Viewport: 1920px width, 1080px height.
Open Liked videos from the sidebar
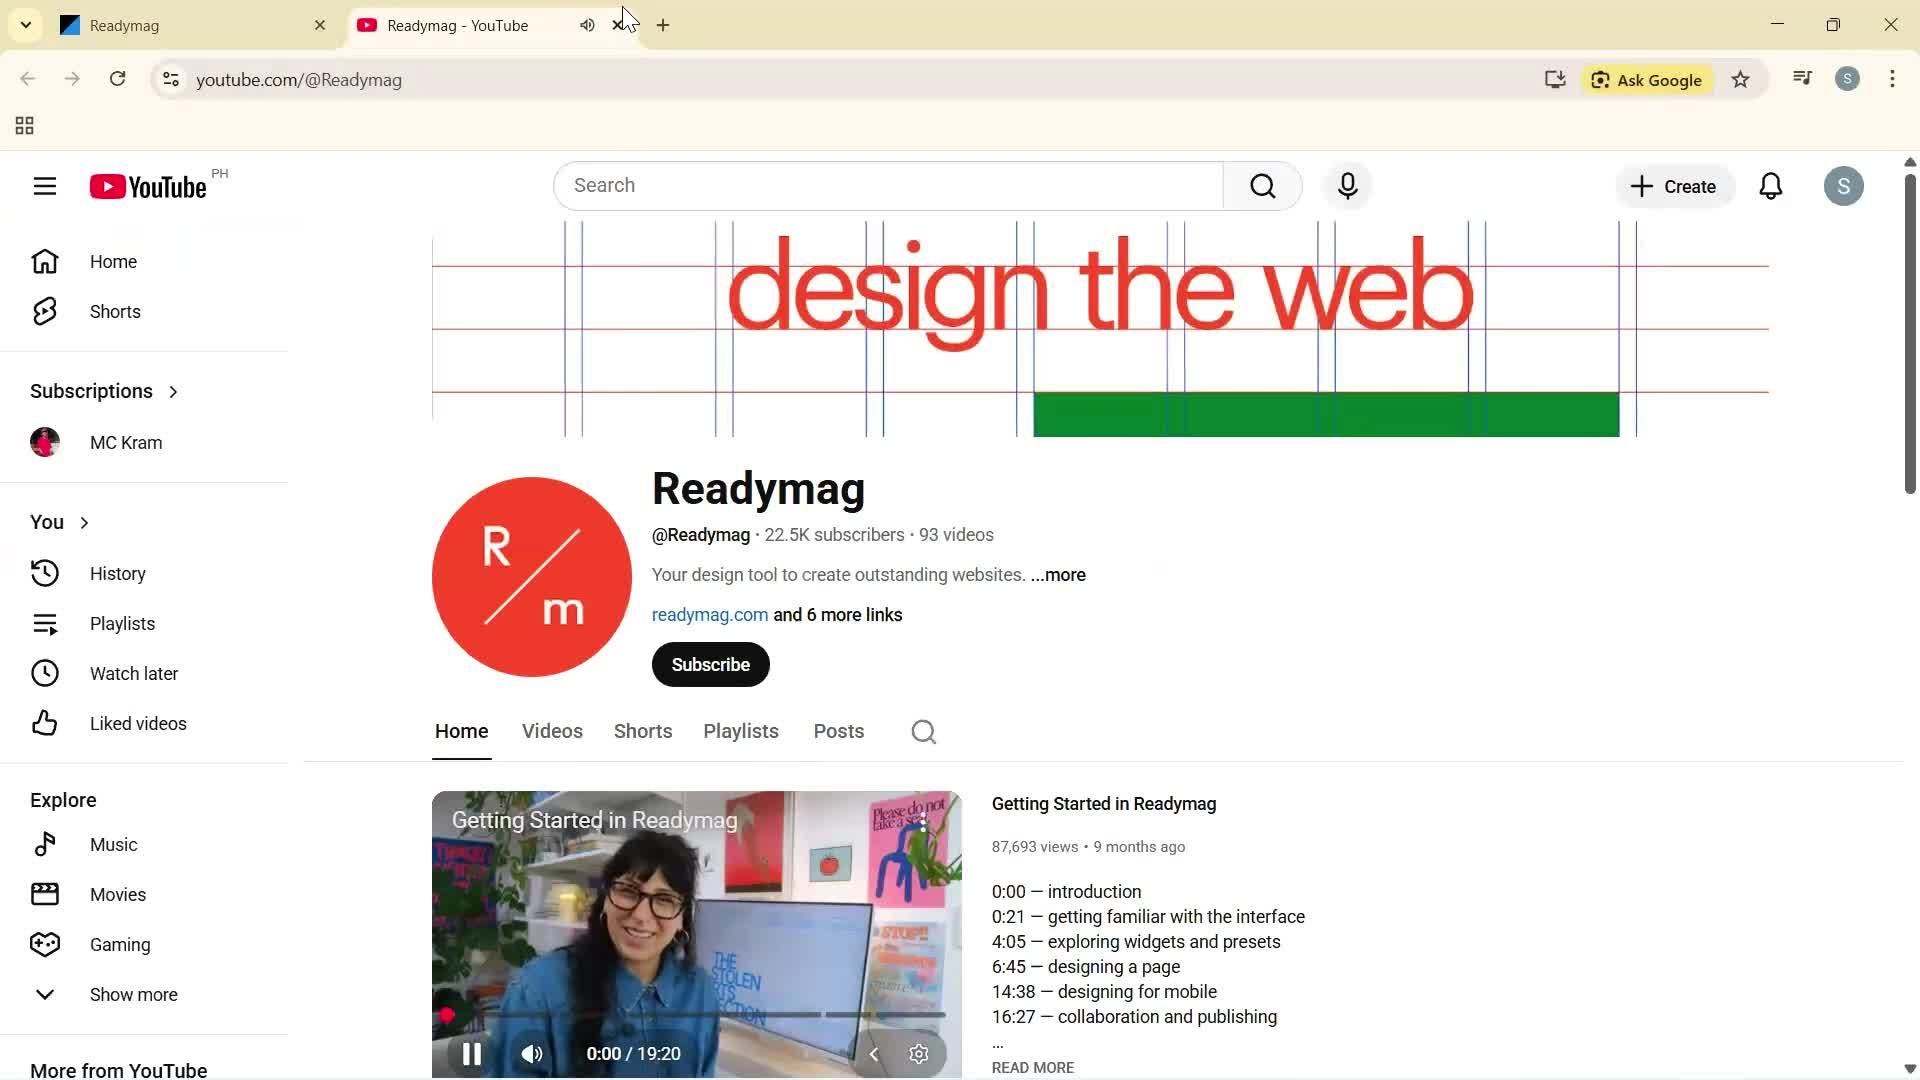coord(137,723)
